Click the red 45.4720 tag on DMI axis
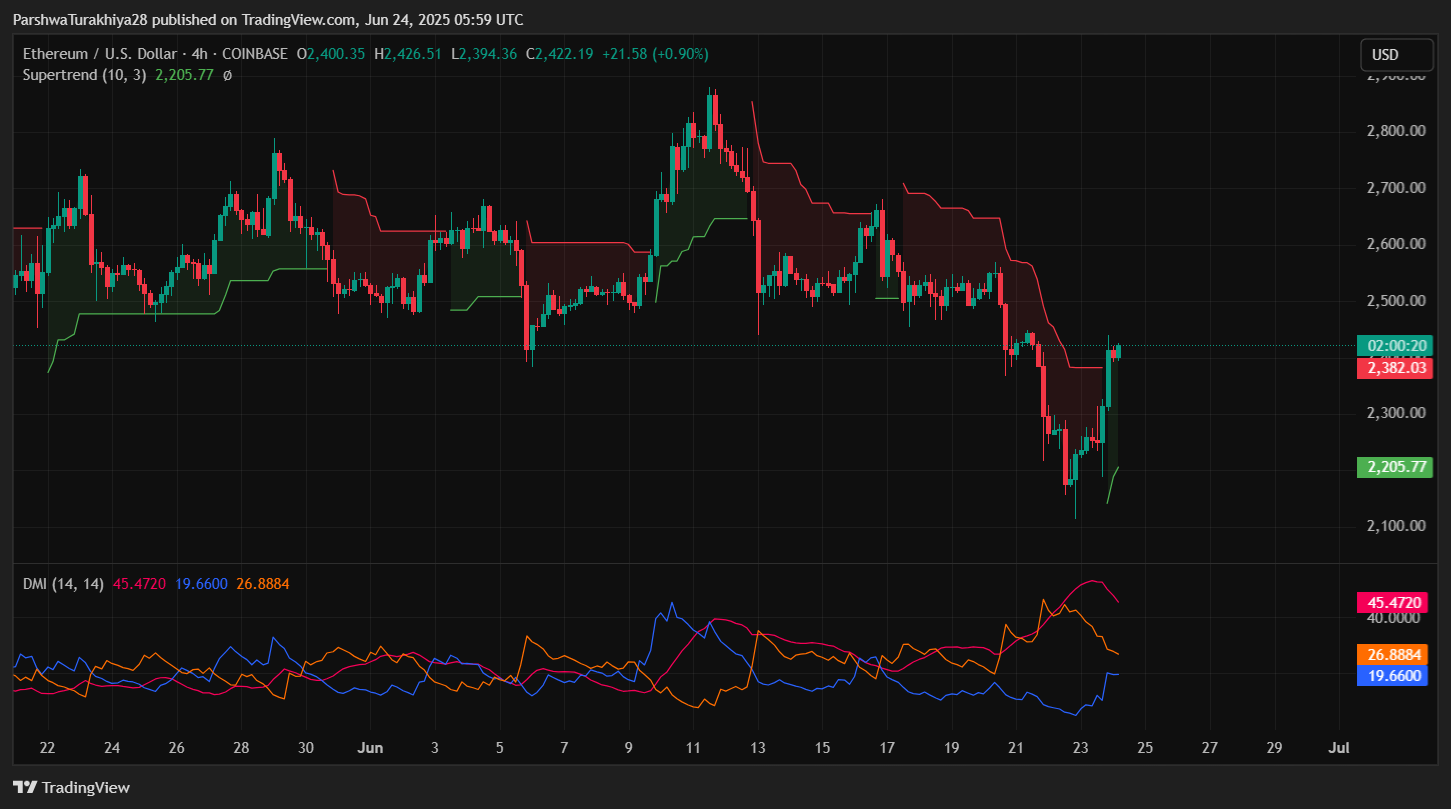The height and width of the screenshot is (809, 1451). point(1392,603)
